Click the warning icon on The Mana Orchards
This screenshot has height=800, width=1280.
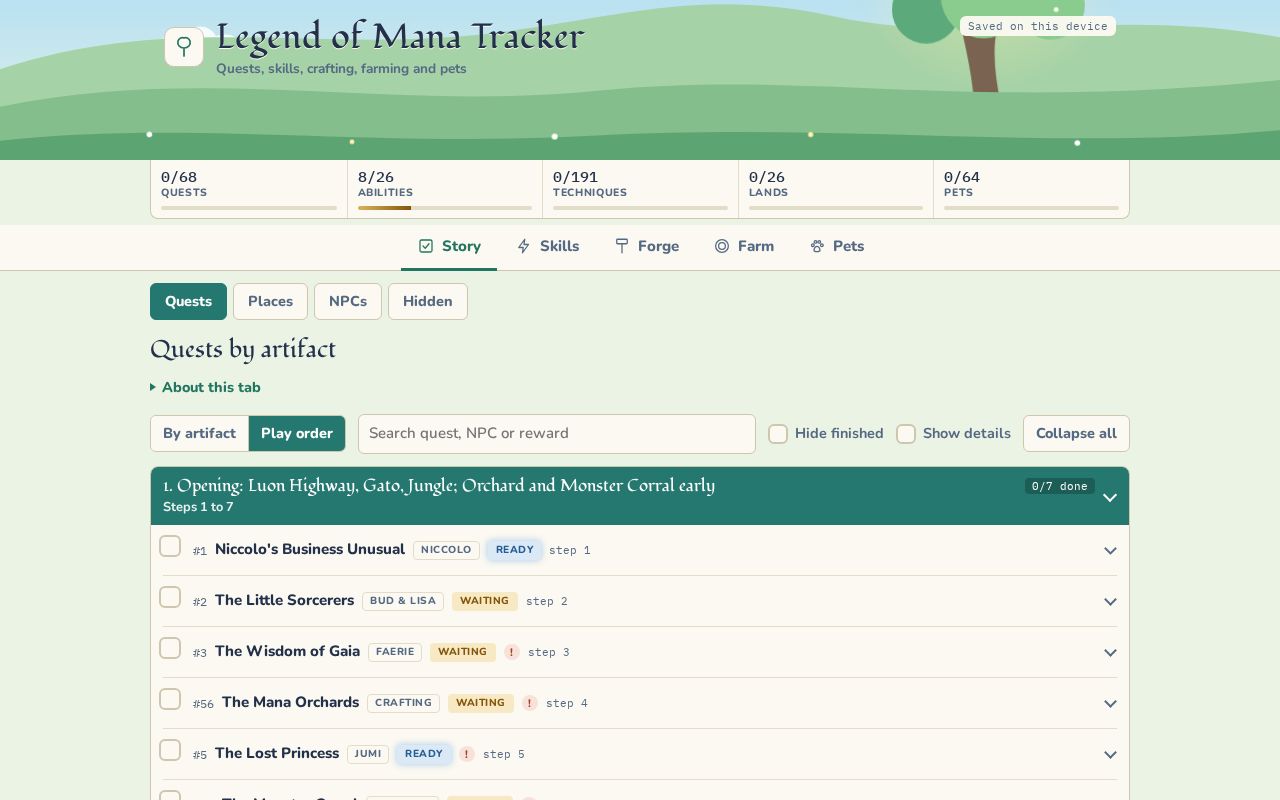click(x=530, y=703)
